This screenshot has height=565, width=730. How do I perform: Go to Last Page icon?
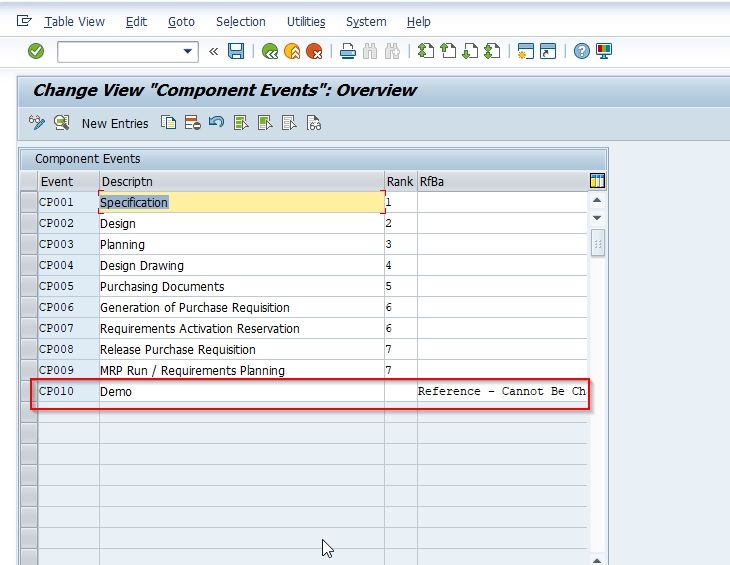(x=493, y=51)
